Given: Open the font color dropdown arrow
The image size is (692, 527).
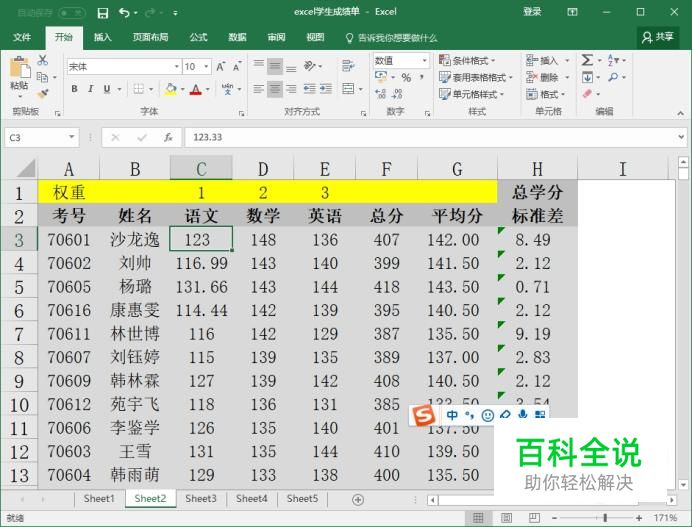Looking at the screenshot, I should click(207, 89).
